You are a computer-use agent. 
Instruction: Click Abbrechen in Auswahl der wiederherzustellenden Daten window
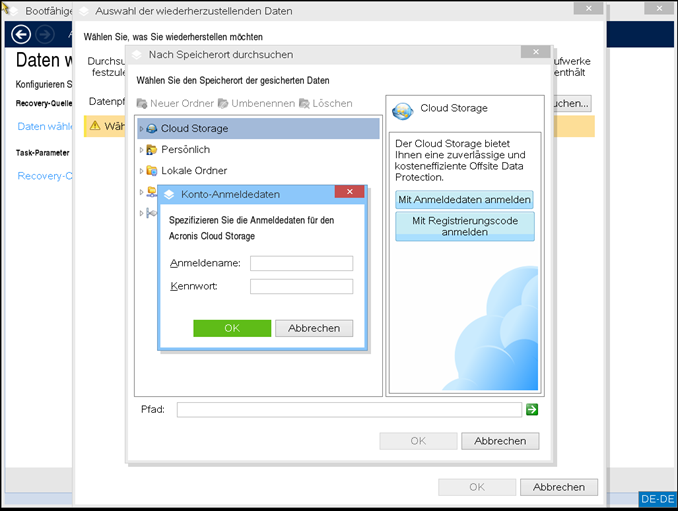pos(559,487)
